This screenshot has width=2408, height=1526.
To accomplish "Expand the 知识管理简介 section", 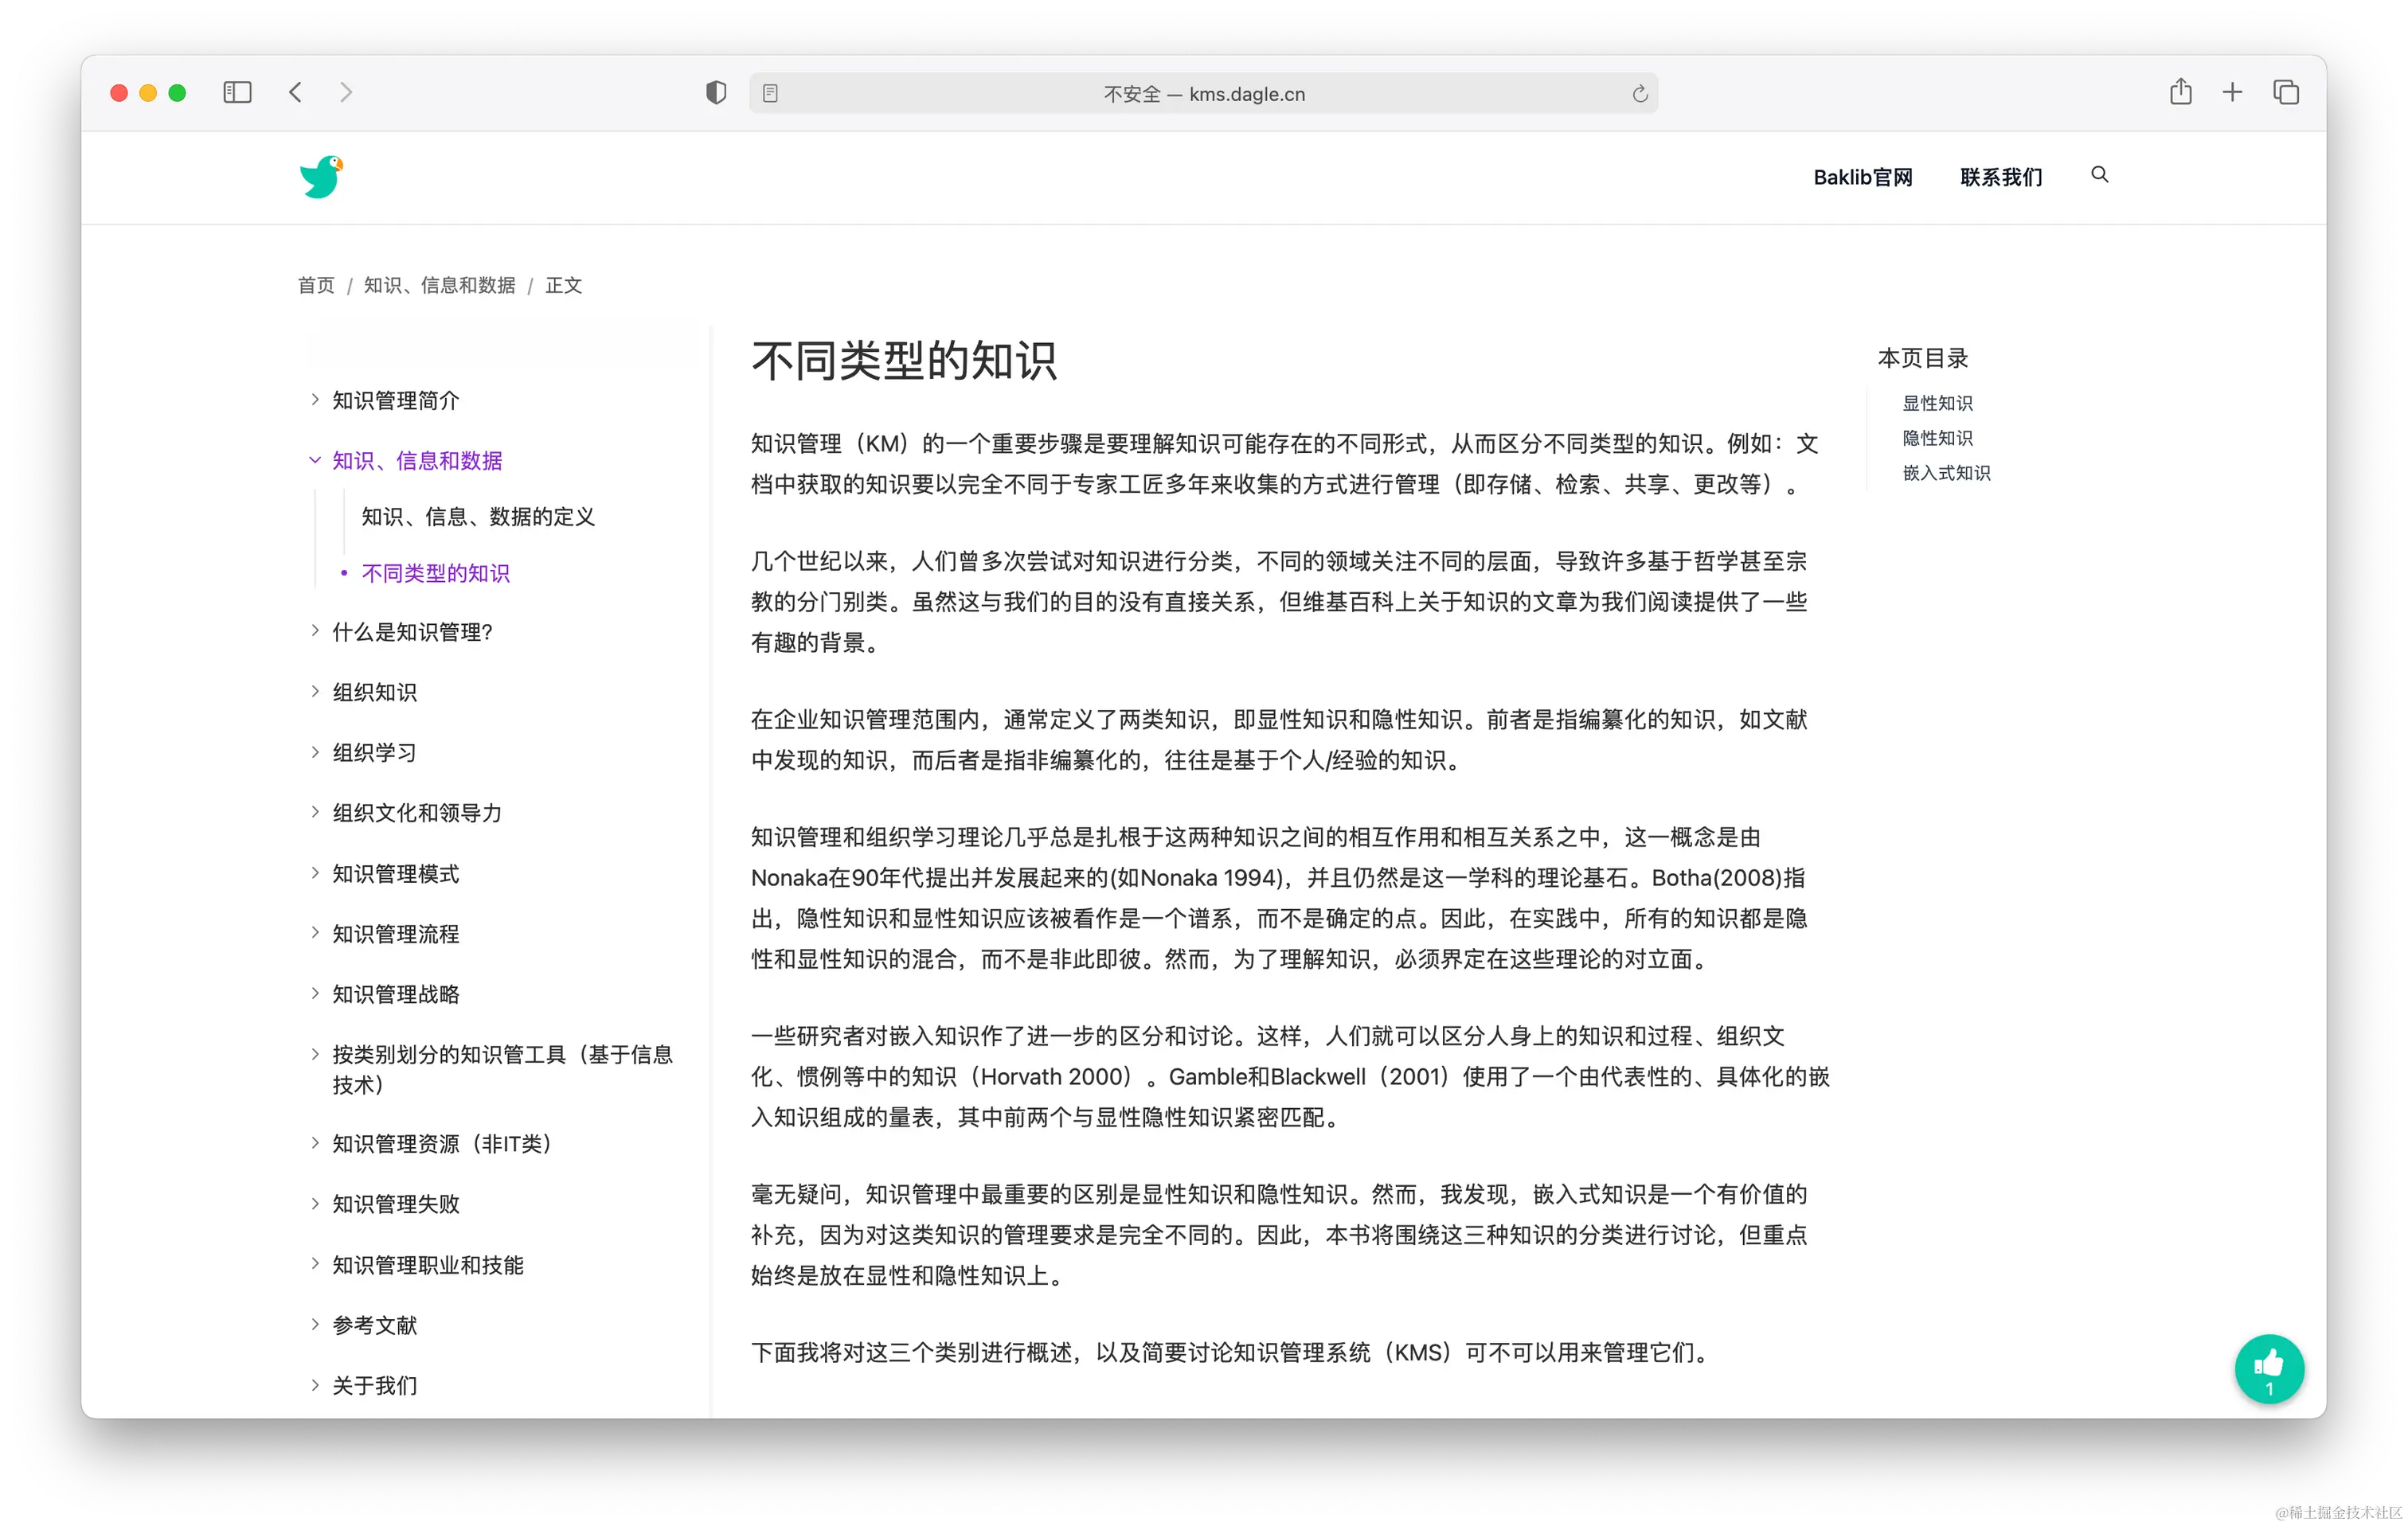I will point(315,400).
